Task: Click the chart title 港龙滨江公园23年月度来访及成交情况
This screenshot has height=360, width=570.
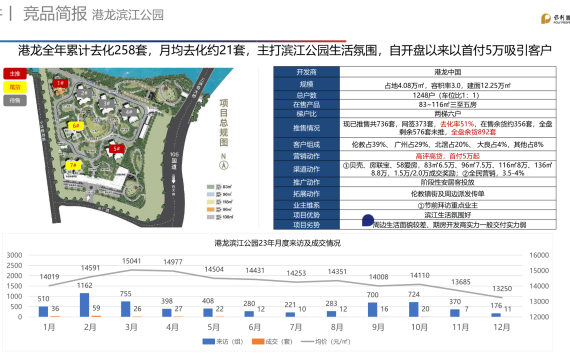Action: pos(277,243)
